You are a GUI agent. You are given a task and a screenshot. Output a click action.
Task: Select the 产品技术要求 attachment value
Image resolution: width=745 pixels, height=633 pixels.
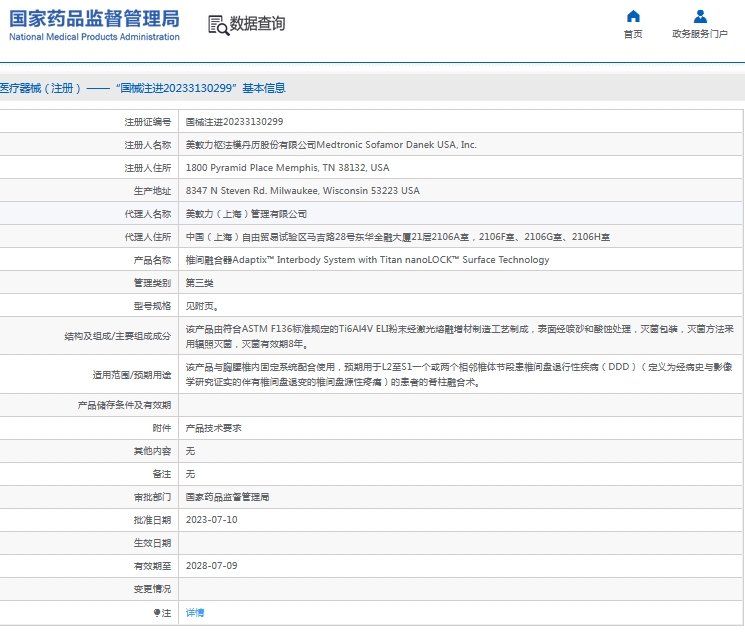213,428
